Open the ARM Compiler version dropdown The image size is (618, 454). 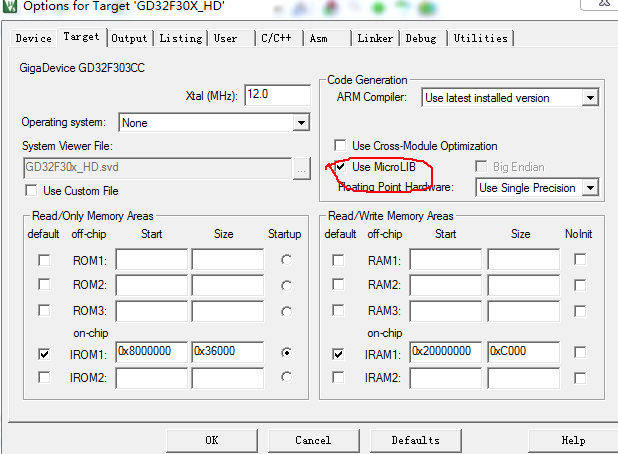[x=510, y=98]
